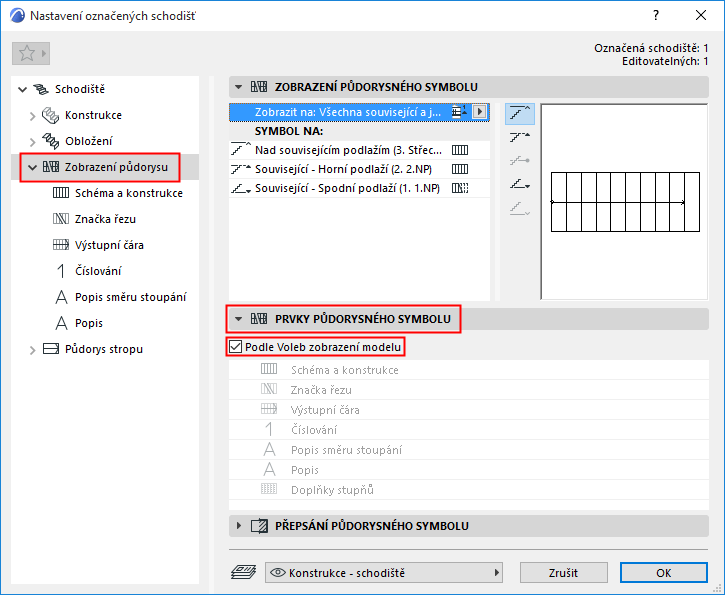
Task: Open Popis in left tree
Action: (89, 323)
